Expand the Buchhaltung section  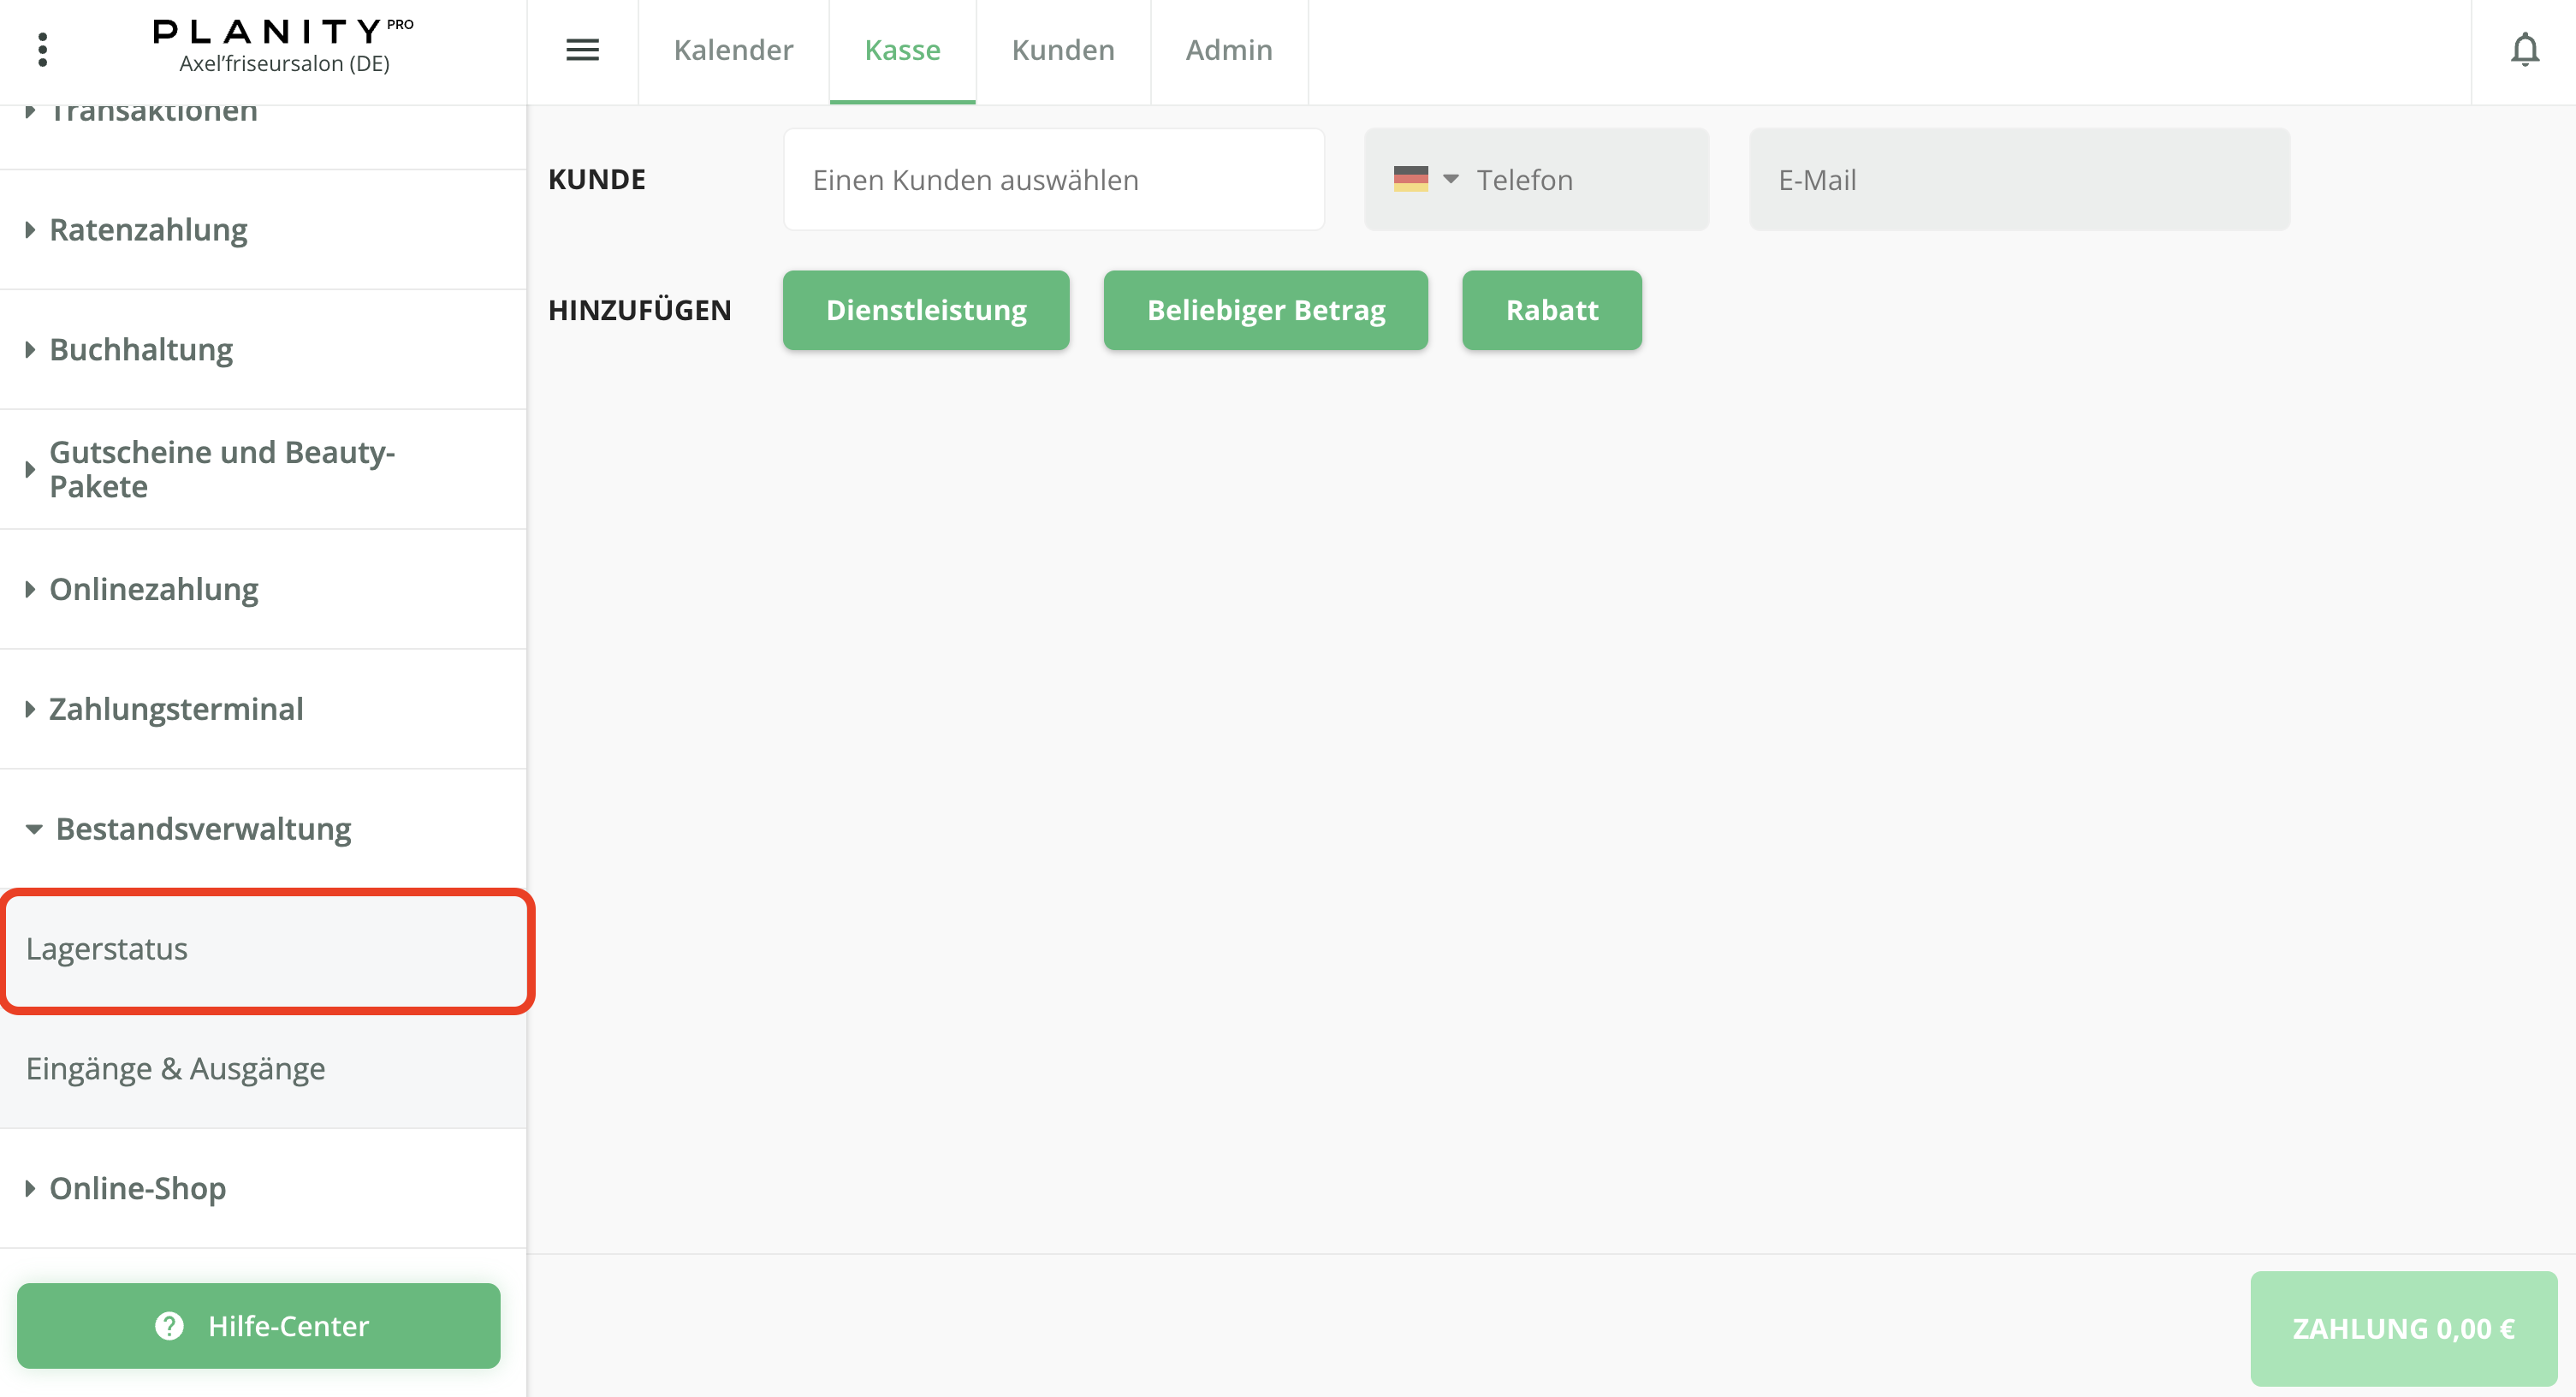point(141,350)
